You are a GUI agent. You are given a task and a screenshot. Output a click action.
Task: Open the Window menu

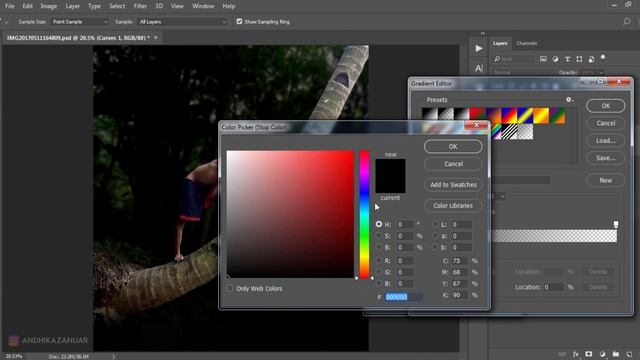(203, 6)
